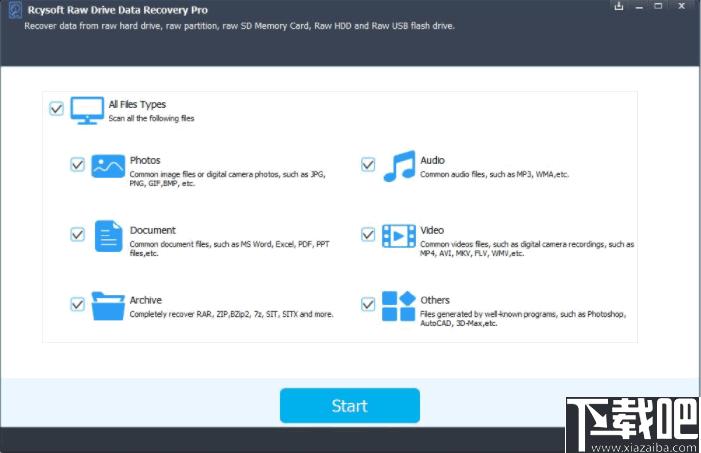Click the Document page icon

(109, 236)
